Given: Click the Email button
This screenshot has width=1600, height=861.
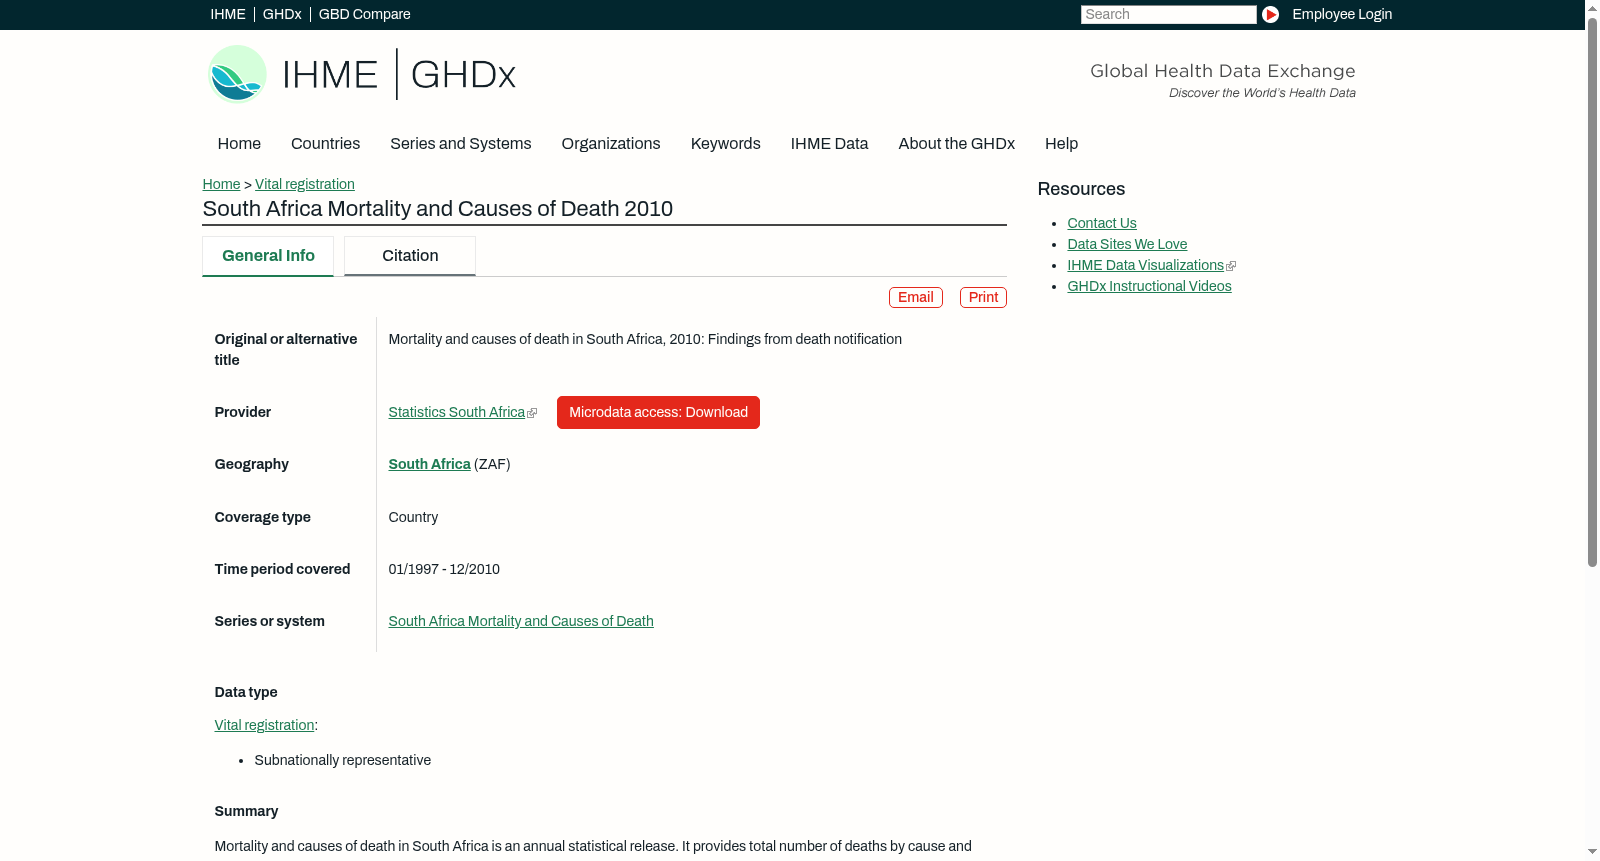Looking at the screenshot, I should pyautogui.click(x=916, y=297).
